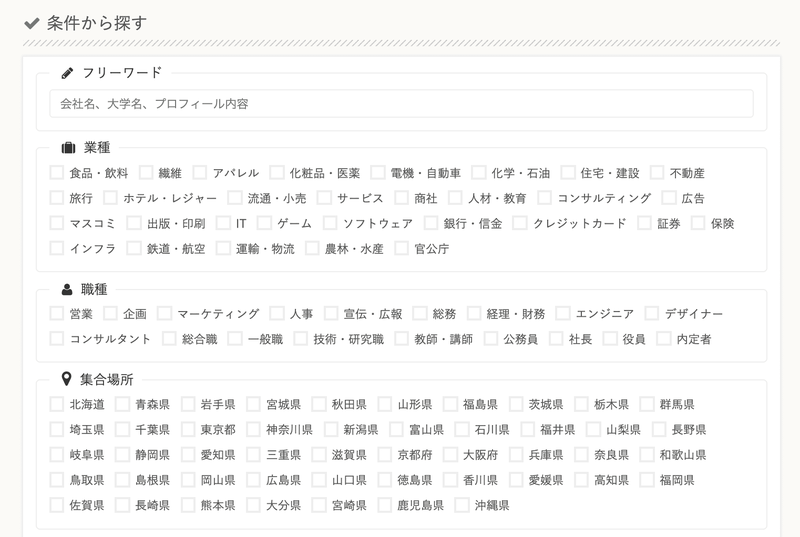Select the 宣伝・広報 checkbox
Screen dimensions: 800x537
click(x=331, y=313)
